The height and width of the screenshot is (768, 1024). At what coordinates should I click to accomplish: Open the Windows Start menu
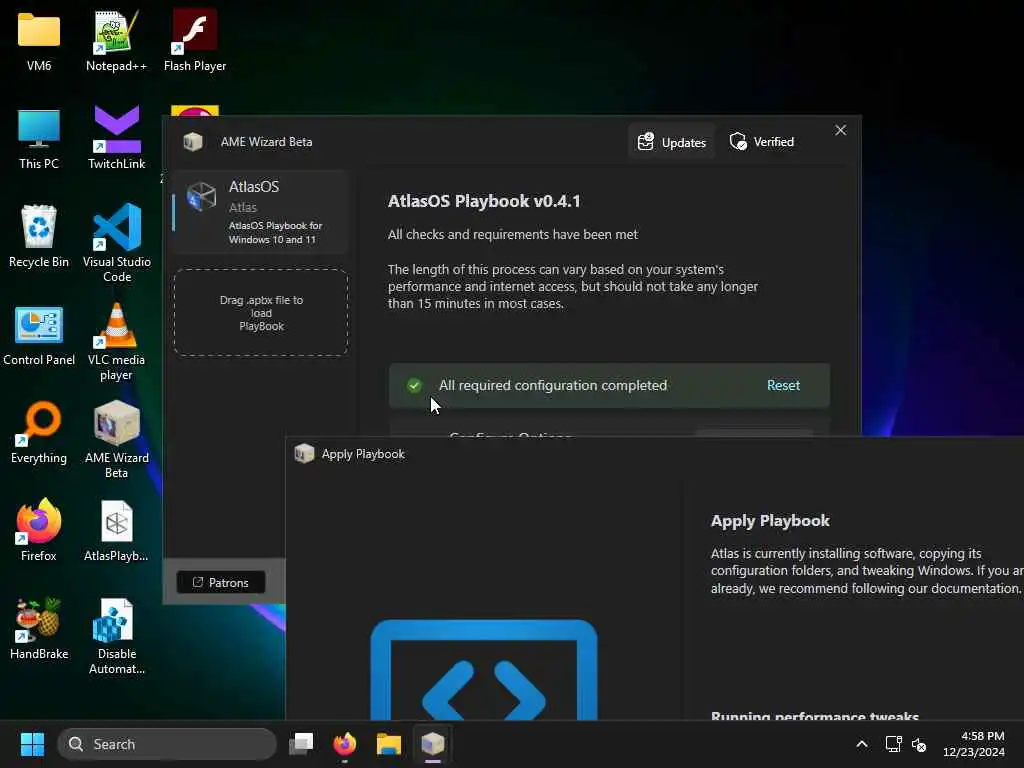click(32, 744)
